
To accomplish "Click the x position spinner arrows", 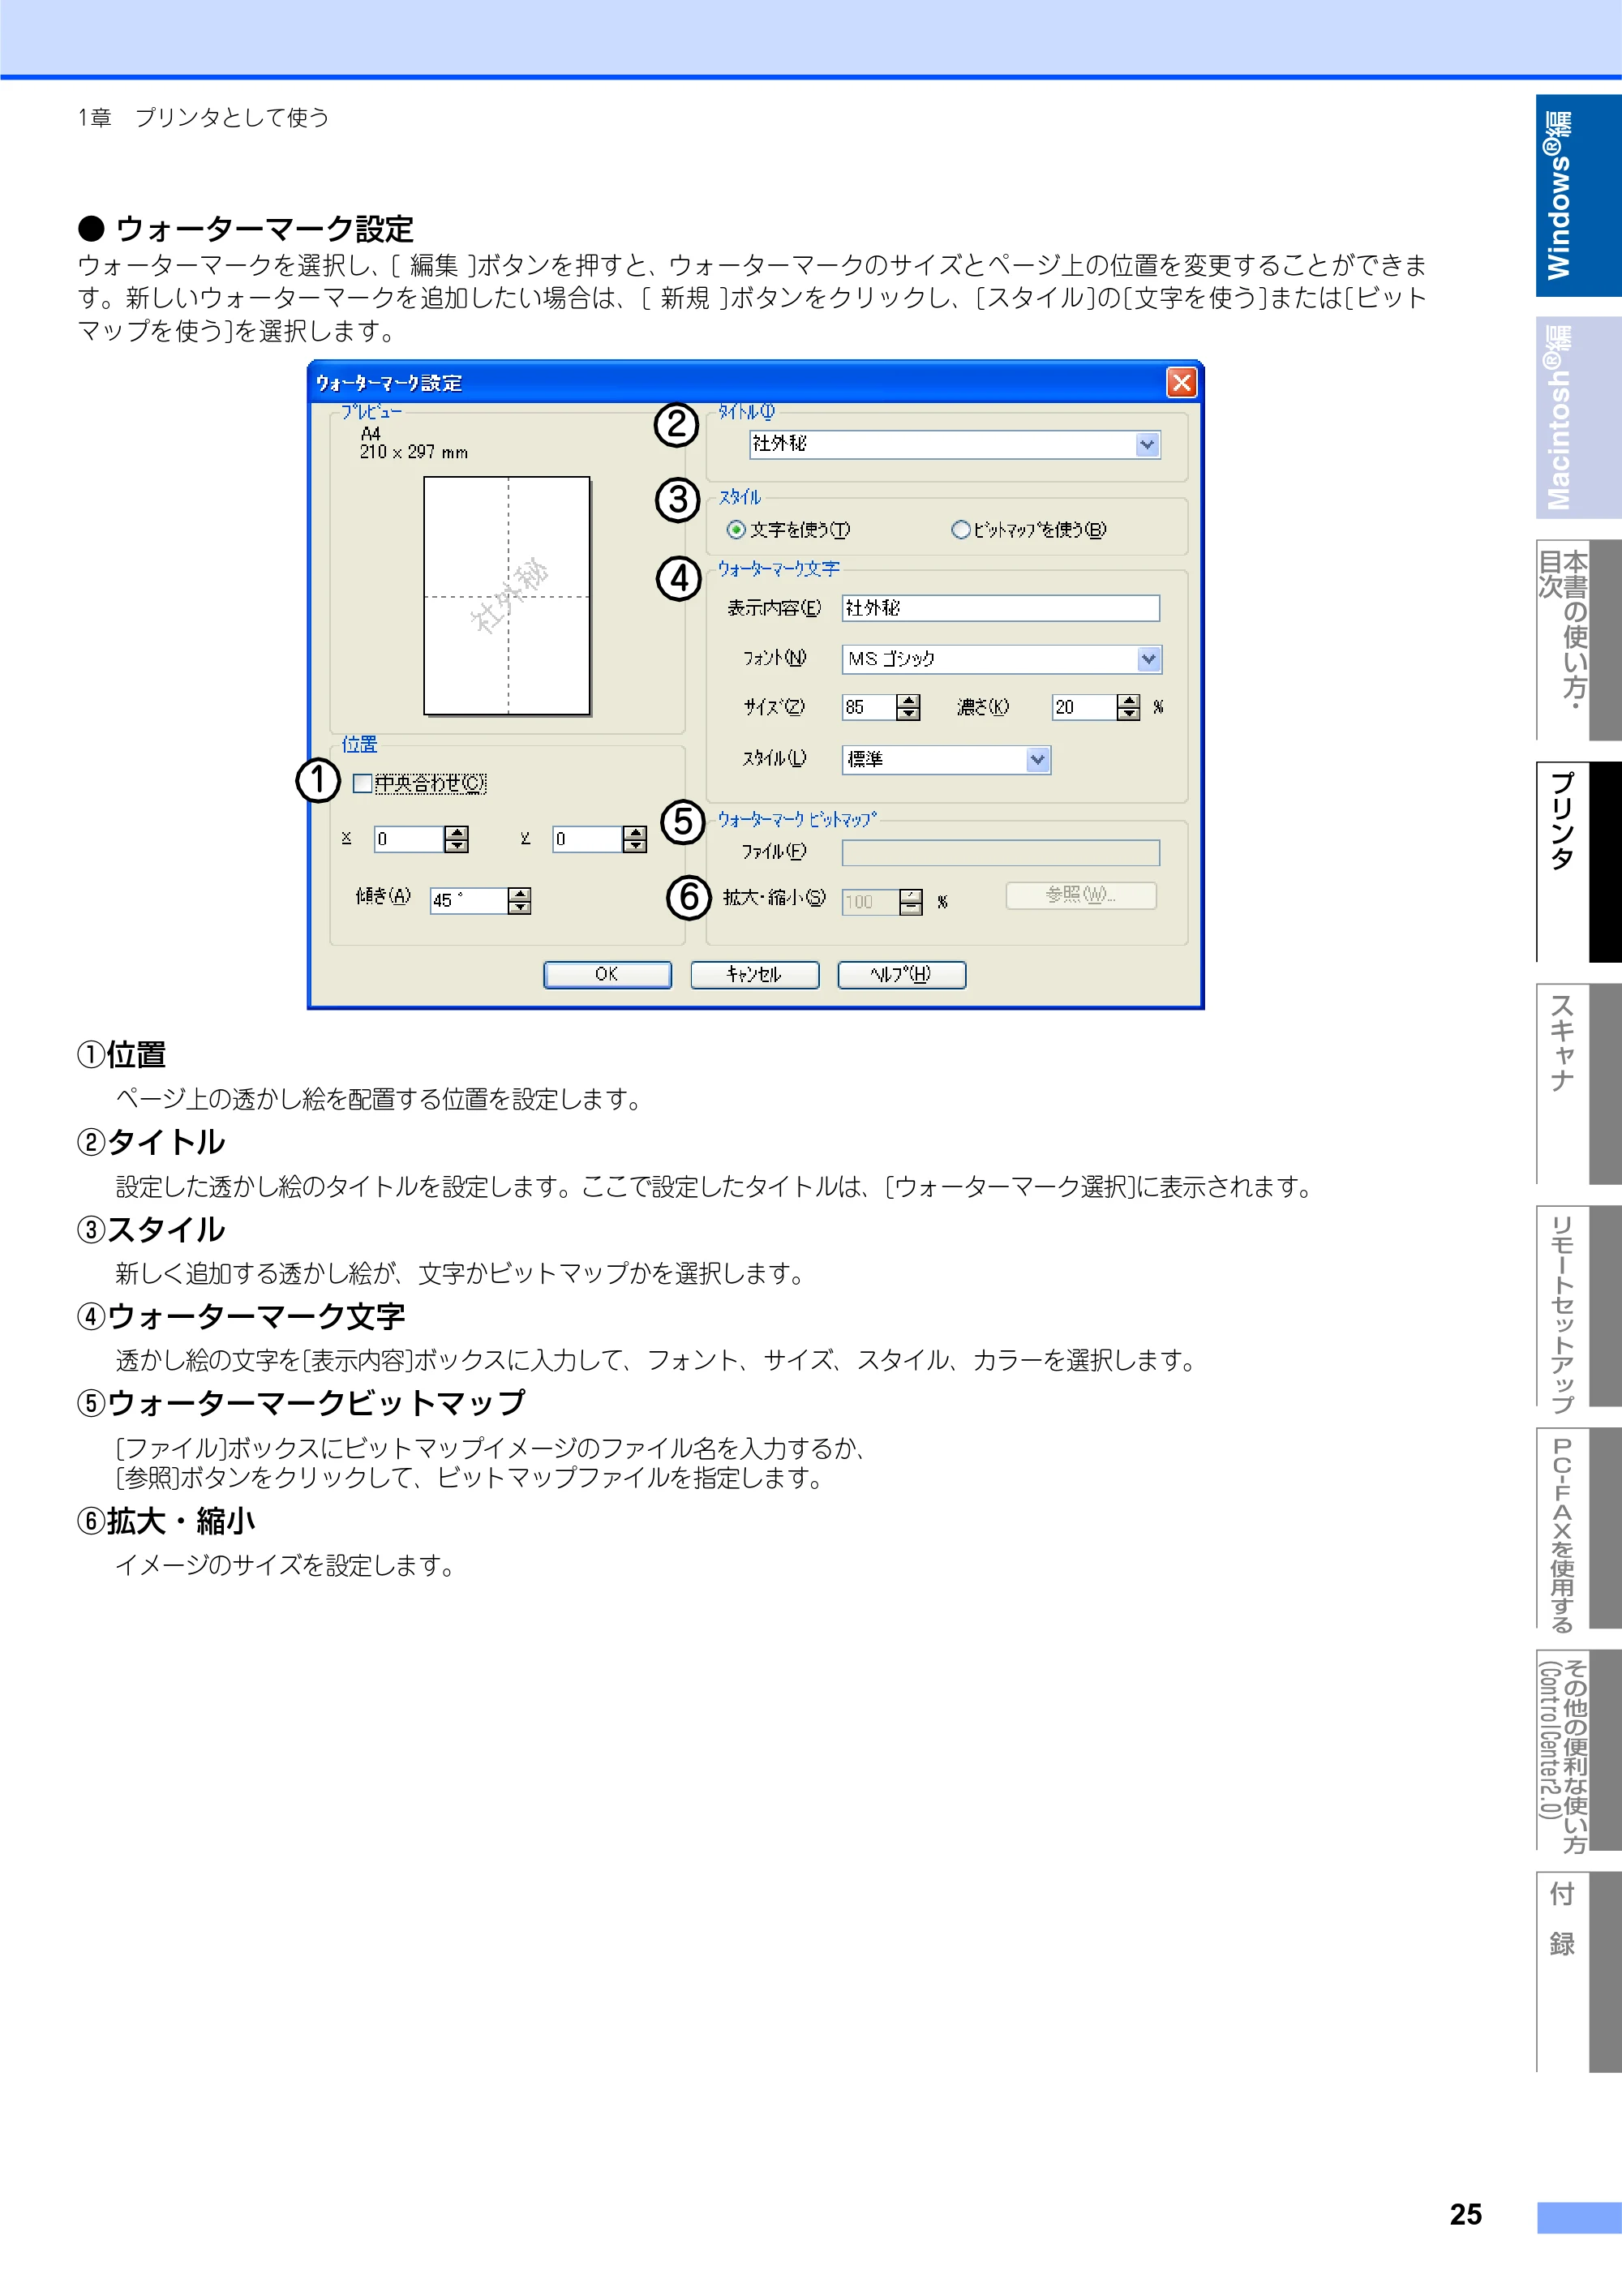I will pyautogui.click(x=456, y=839).
